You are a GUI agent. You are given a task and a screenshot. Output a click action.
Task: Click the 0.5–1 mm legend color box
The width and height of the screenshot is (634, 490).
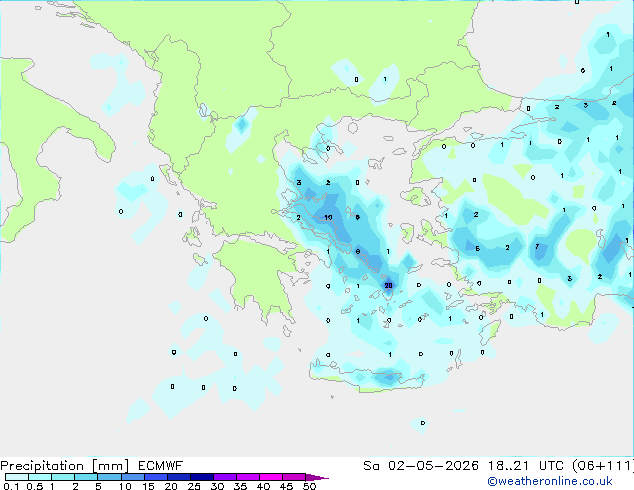(40, 477)
